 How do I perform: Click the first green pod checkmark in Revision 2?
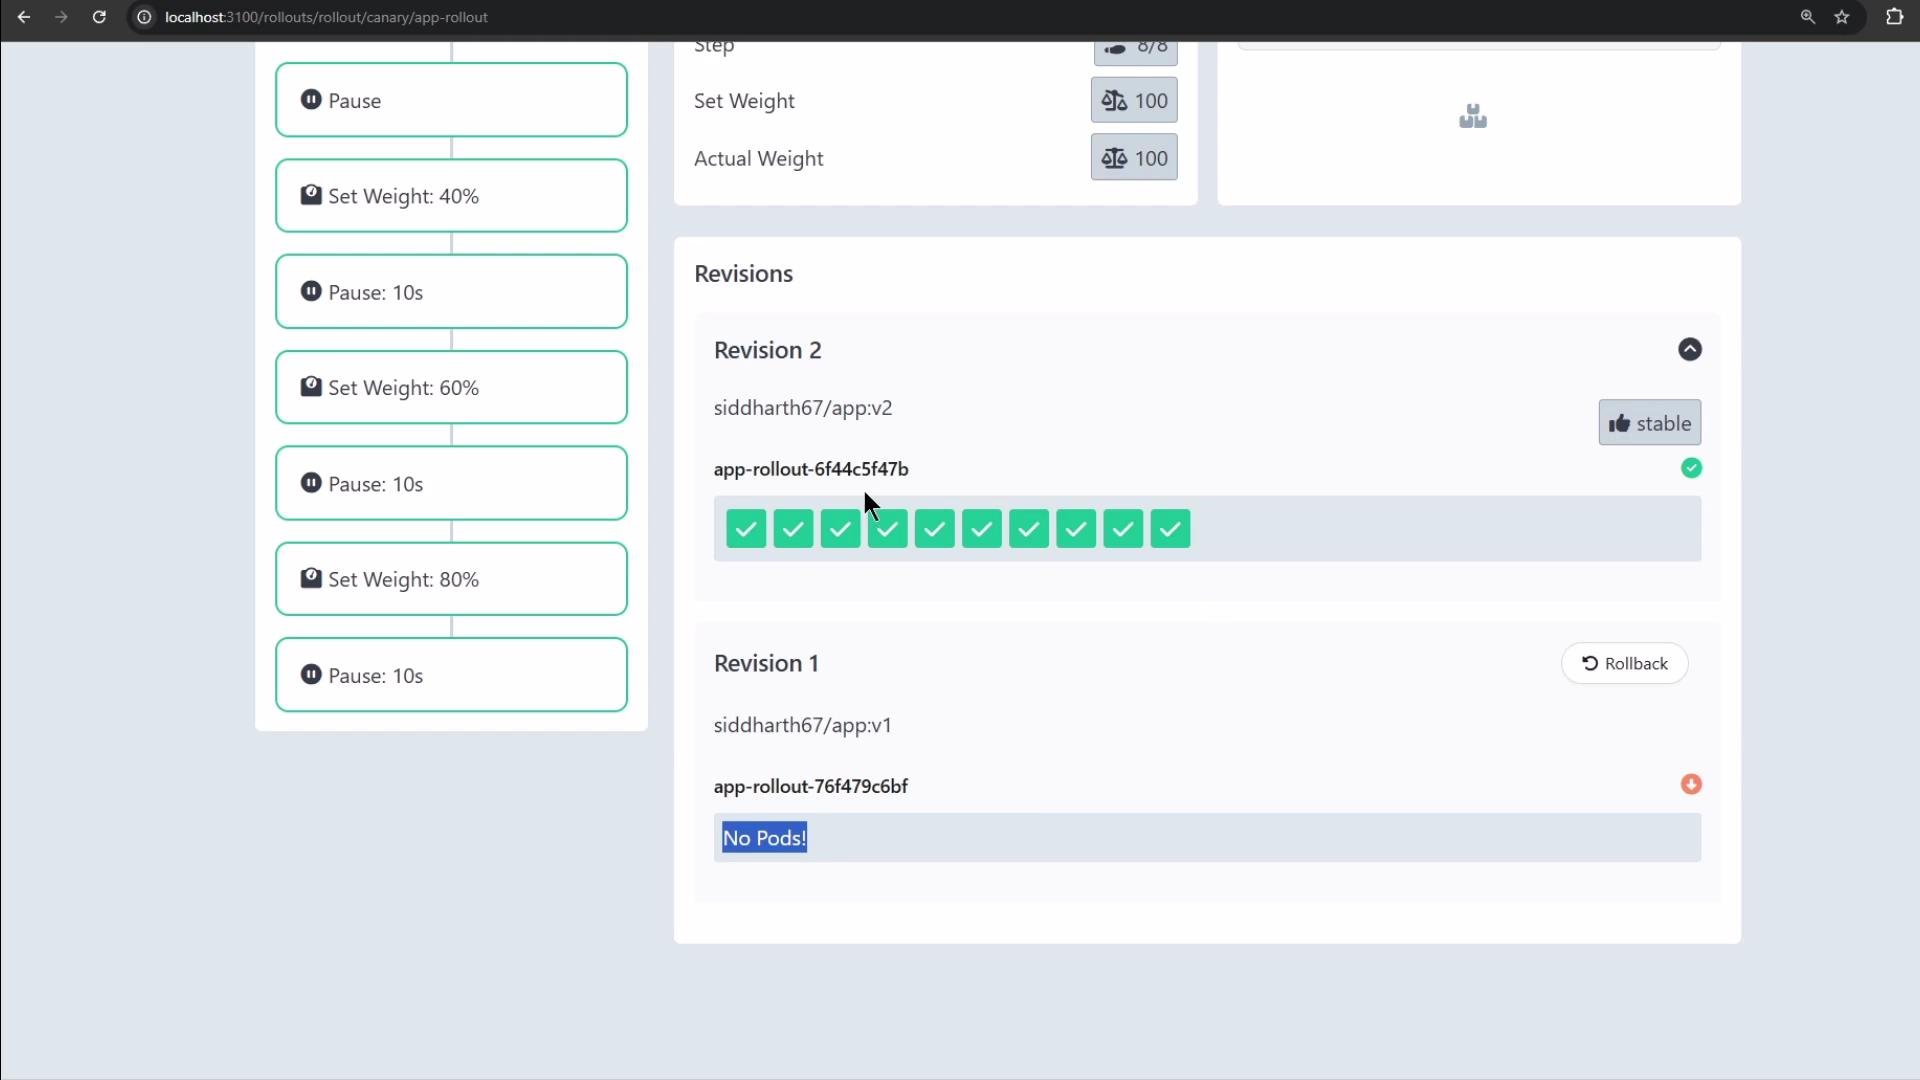point(746,529)
